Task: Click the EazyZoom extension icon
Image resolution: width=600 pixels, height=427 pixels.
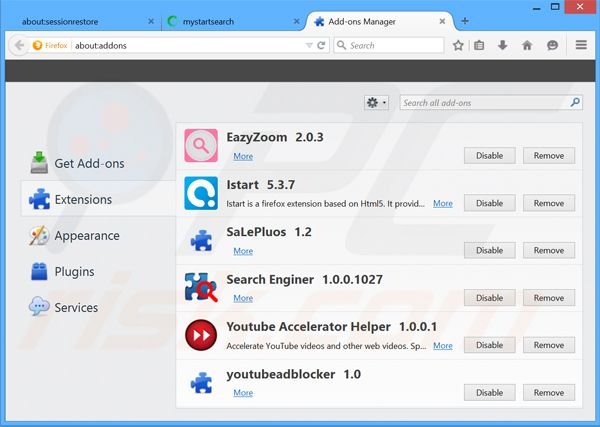Action: [201, 145]
